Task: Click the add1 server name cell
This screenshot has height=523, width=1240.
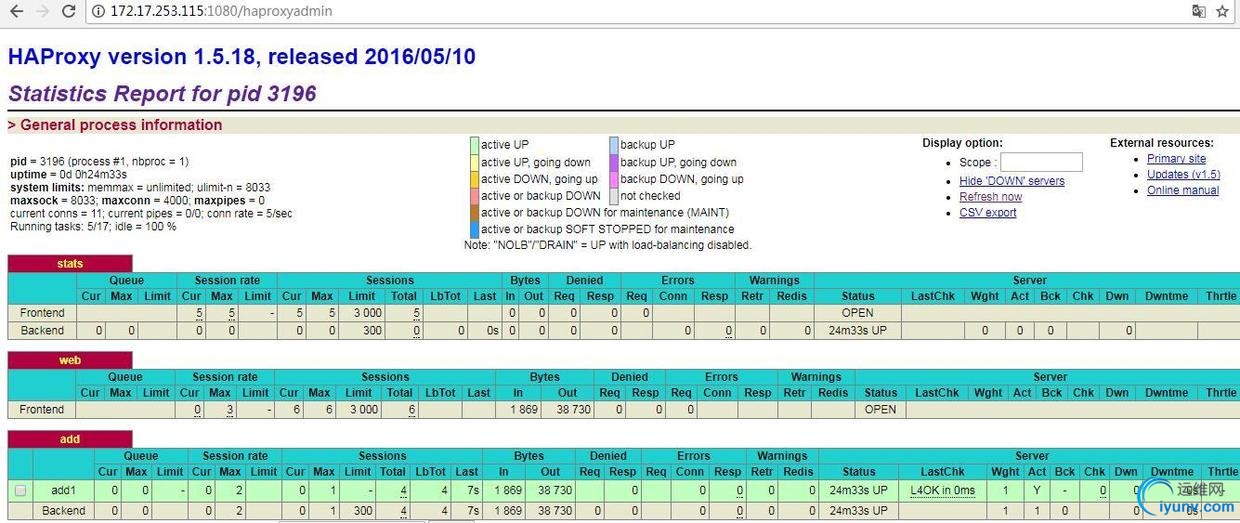Action: pyautogui.click(x=64, y=491)
